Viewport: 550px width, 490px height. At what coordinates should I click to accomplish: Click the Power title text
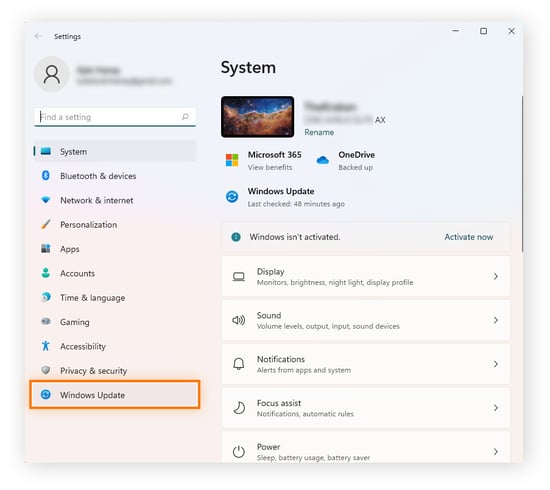pos(268,447)
